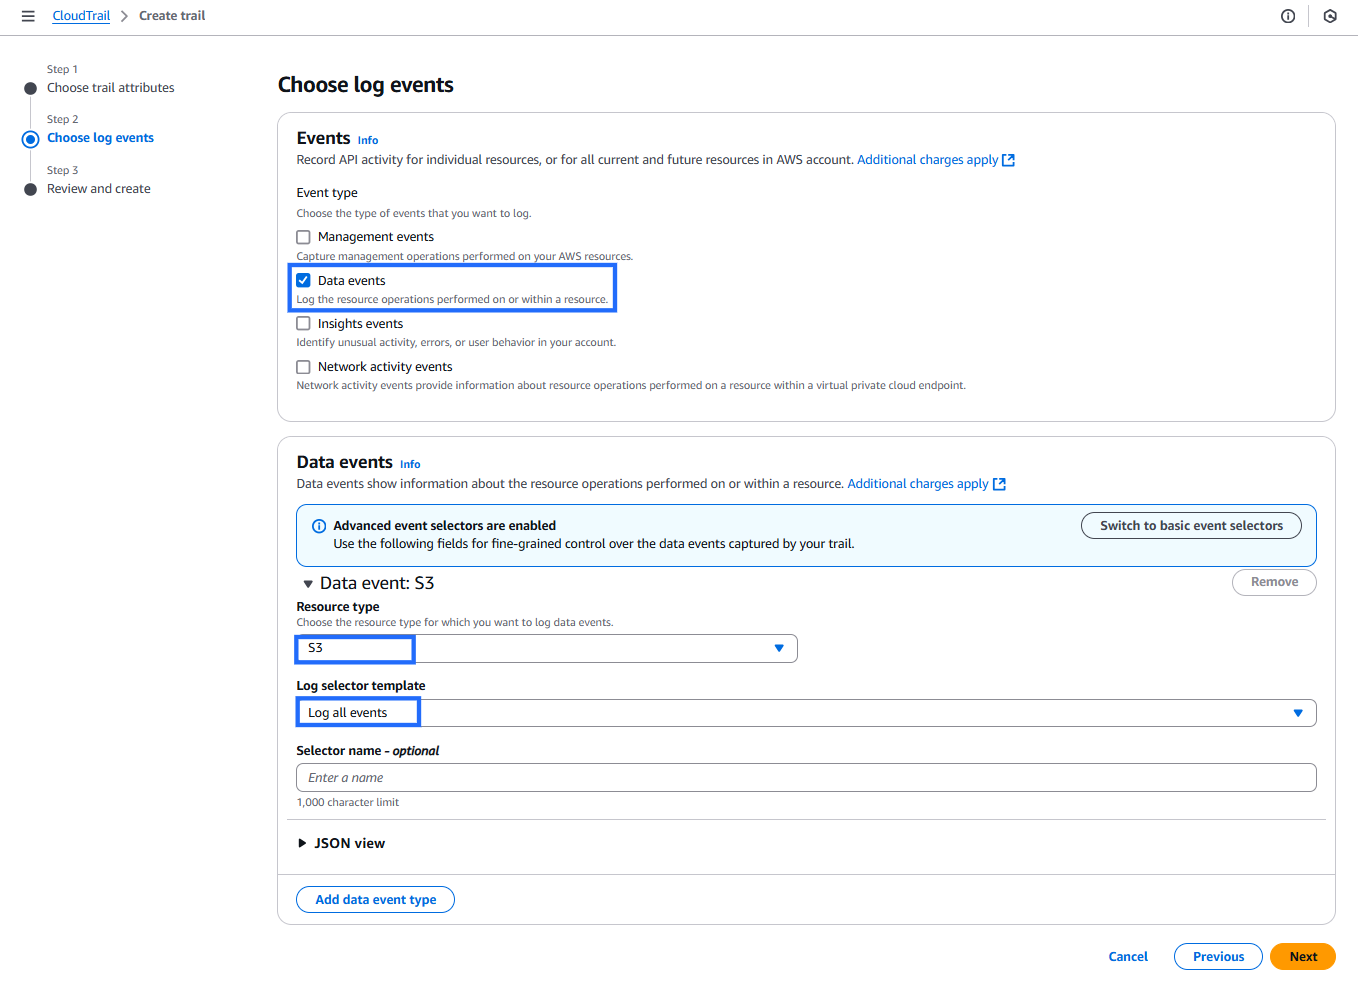
Task: Click the Step 1 circle marker
Action: point(31,89)
